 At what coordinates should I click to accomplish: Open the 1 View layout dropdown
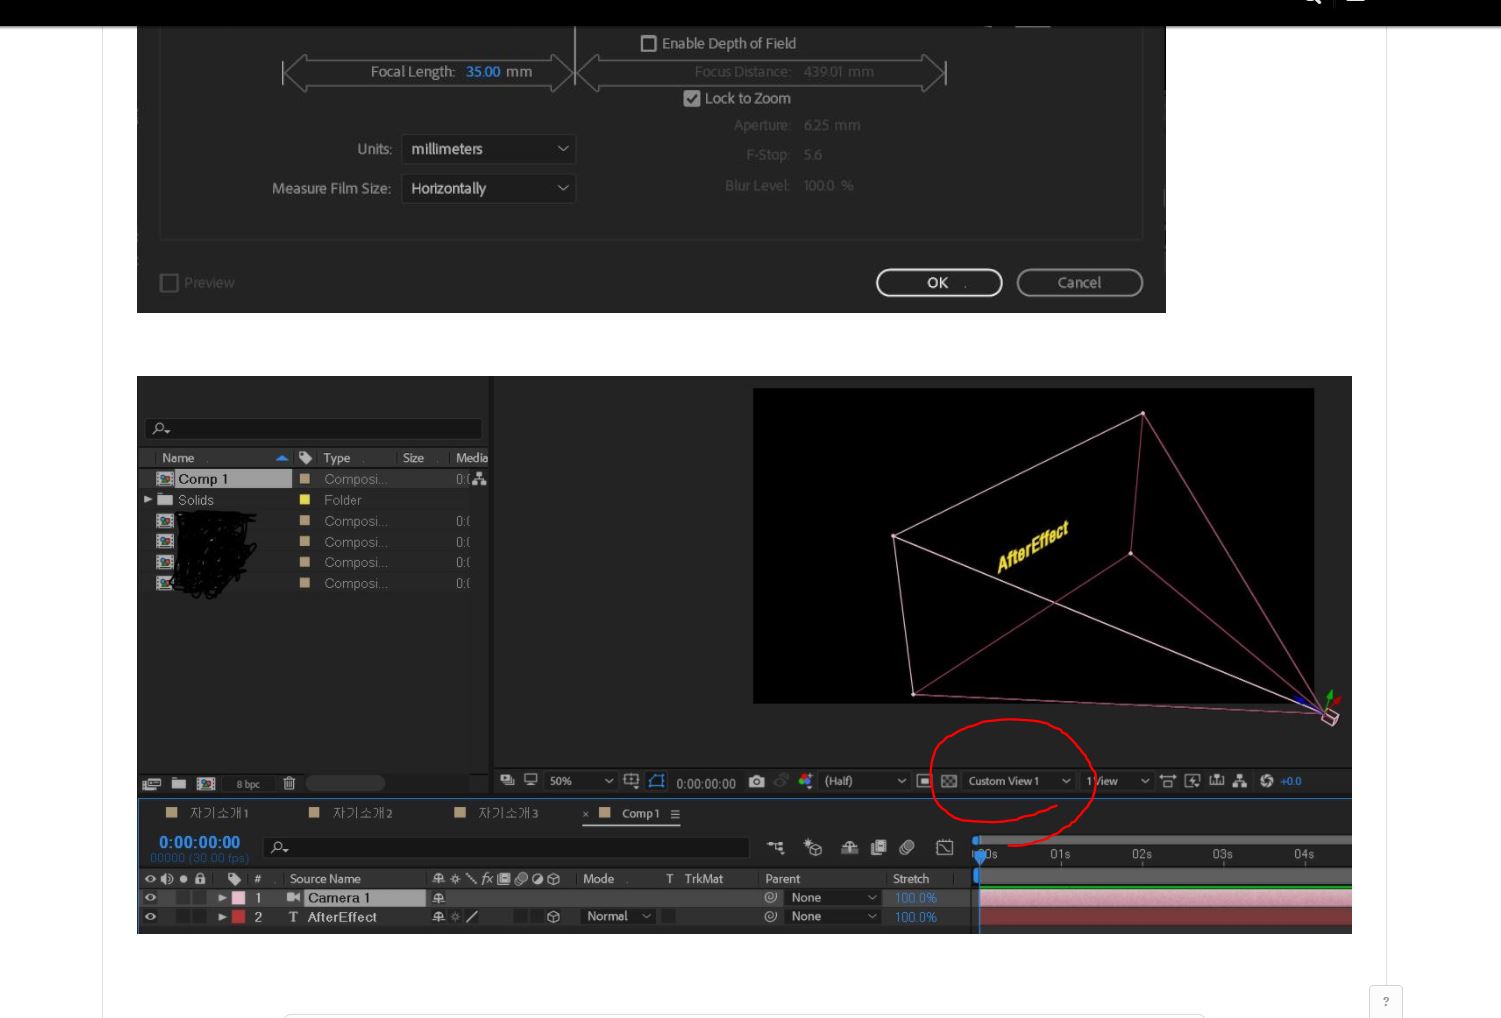[x=1117, y=781]
